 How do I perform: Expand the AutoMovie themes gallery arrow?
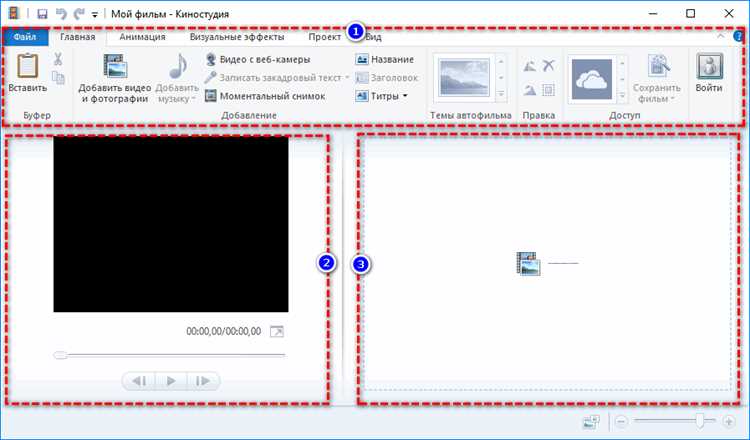click(x=501, y=94)
